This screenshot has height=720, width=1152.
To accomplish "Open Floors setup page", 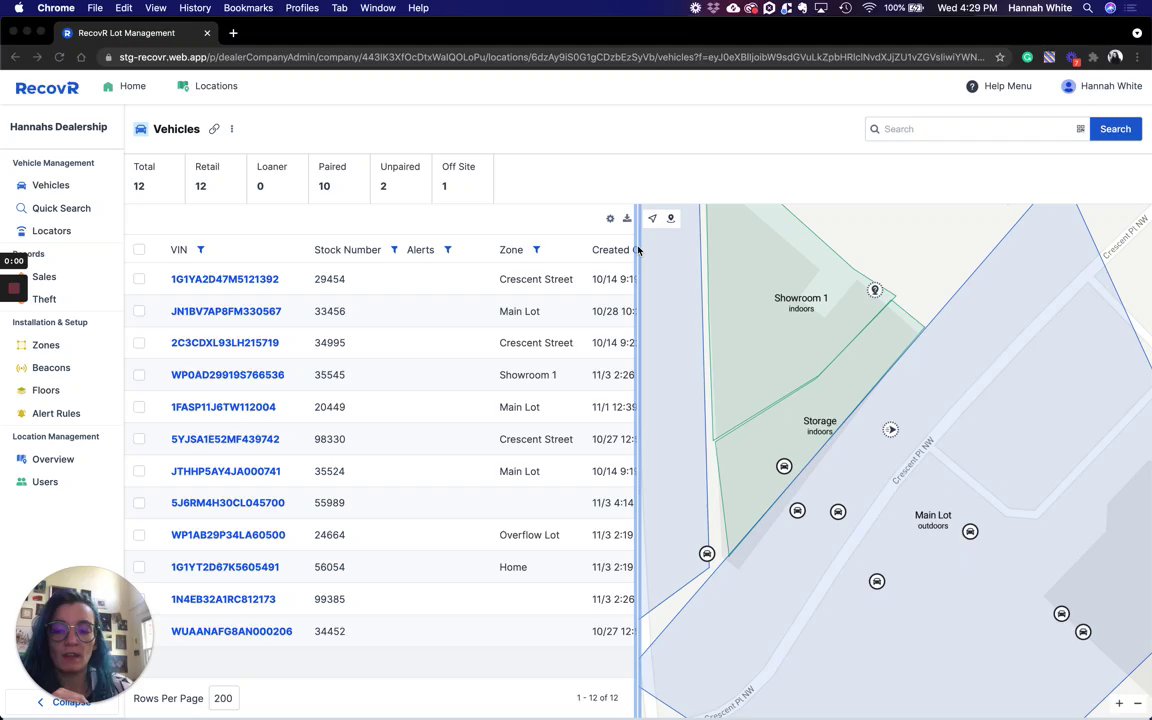I will [x=46, y=390].
